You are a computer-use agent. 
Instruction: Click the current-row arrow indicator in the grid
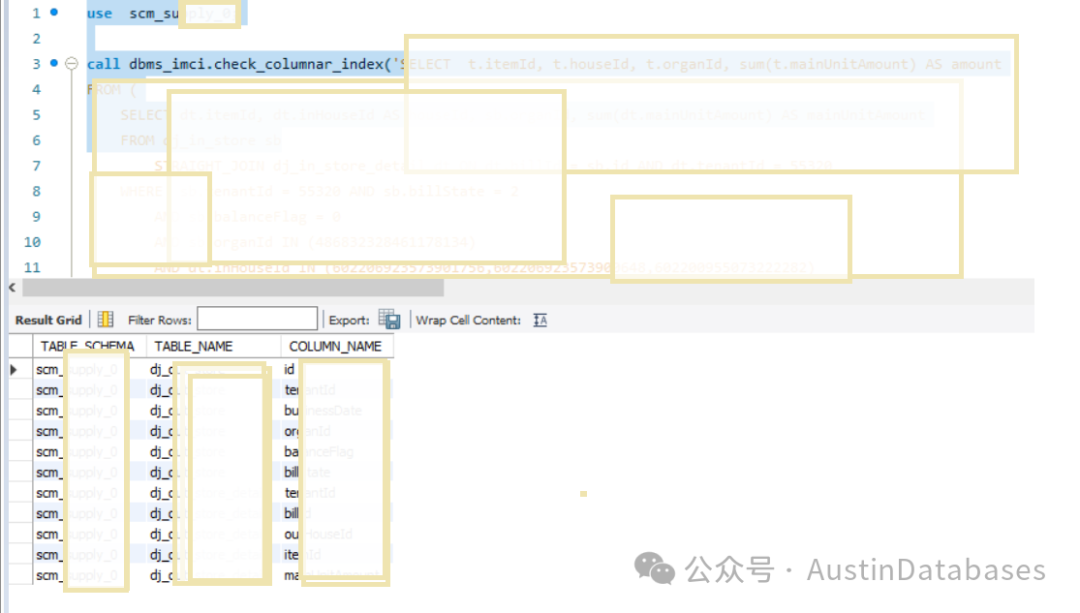(x=14, y=370)
